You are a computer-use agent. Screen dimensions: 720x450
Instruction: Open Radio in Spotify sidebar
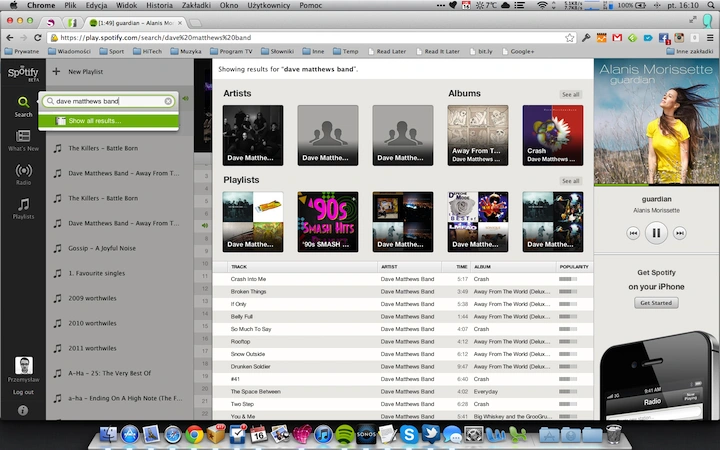(x=23, y=174)
